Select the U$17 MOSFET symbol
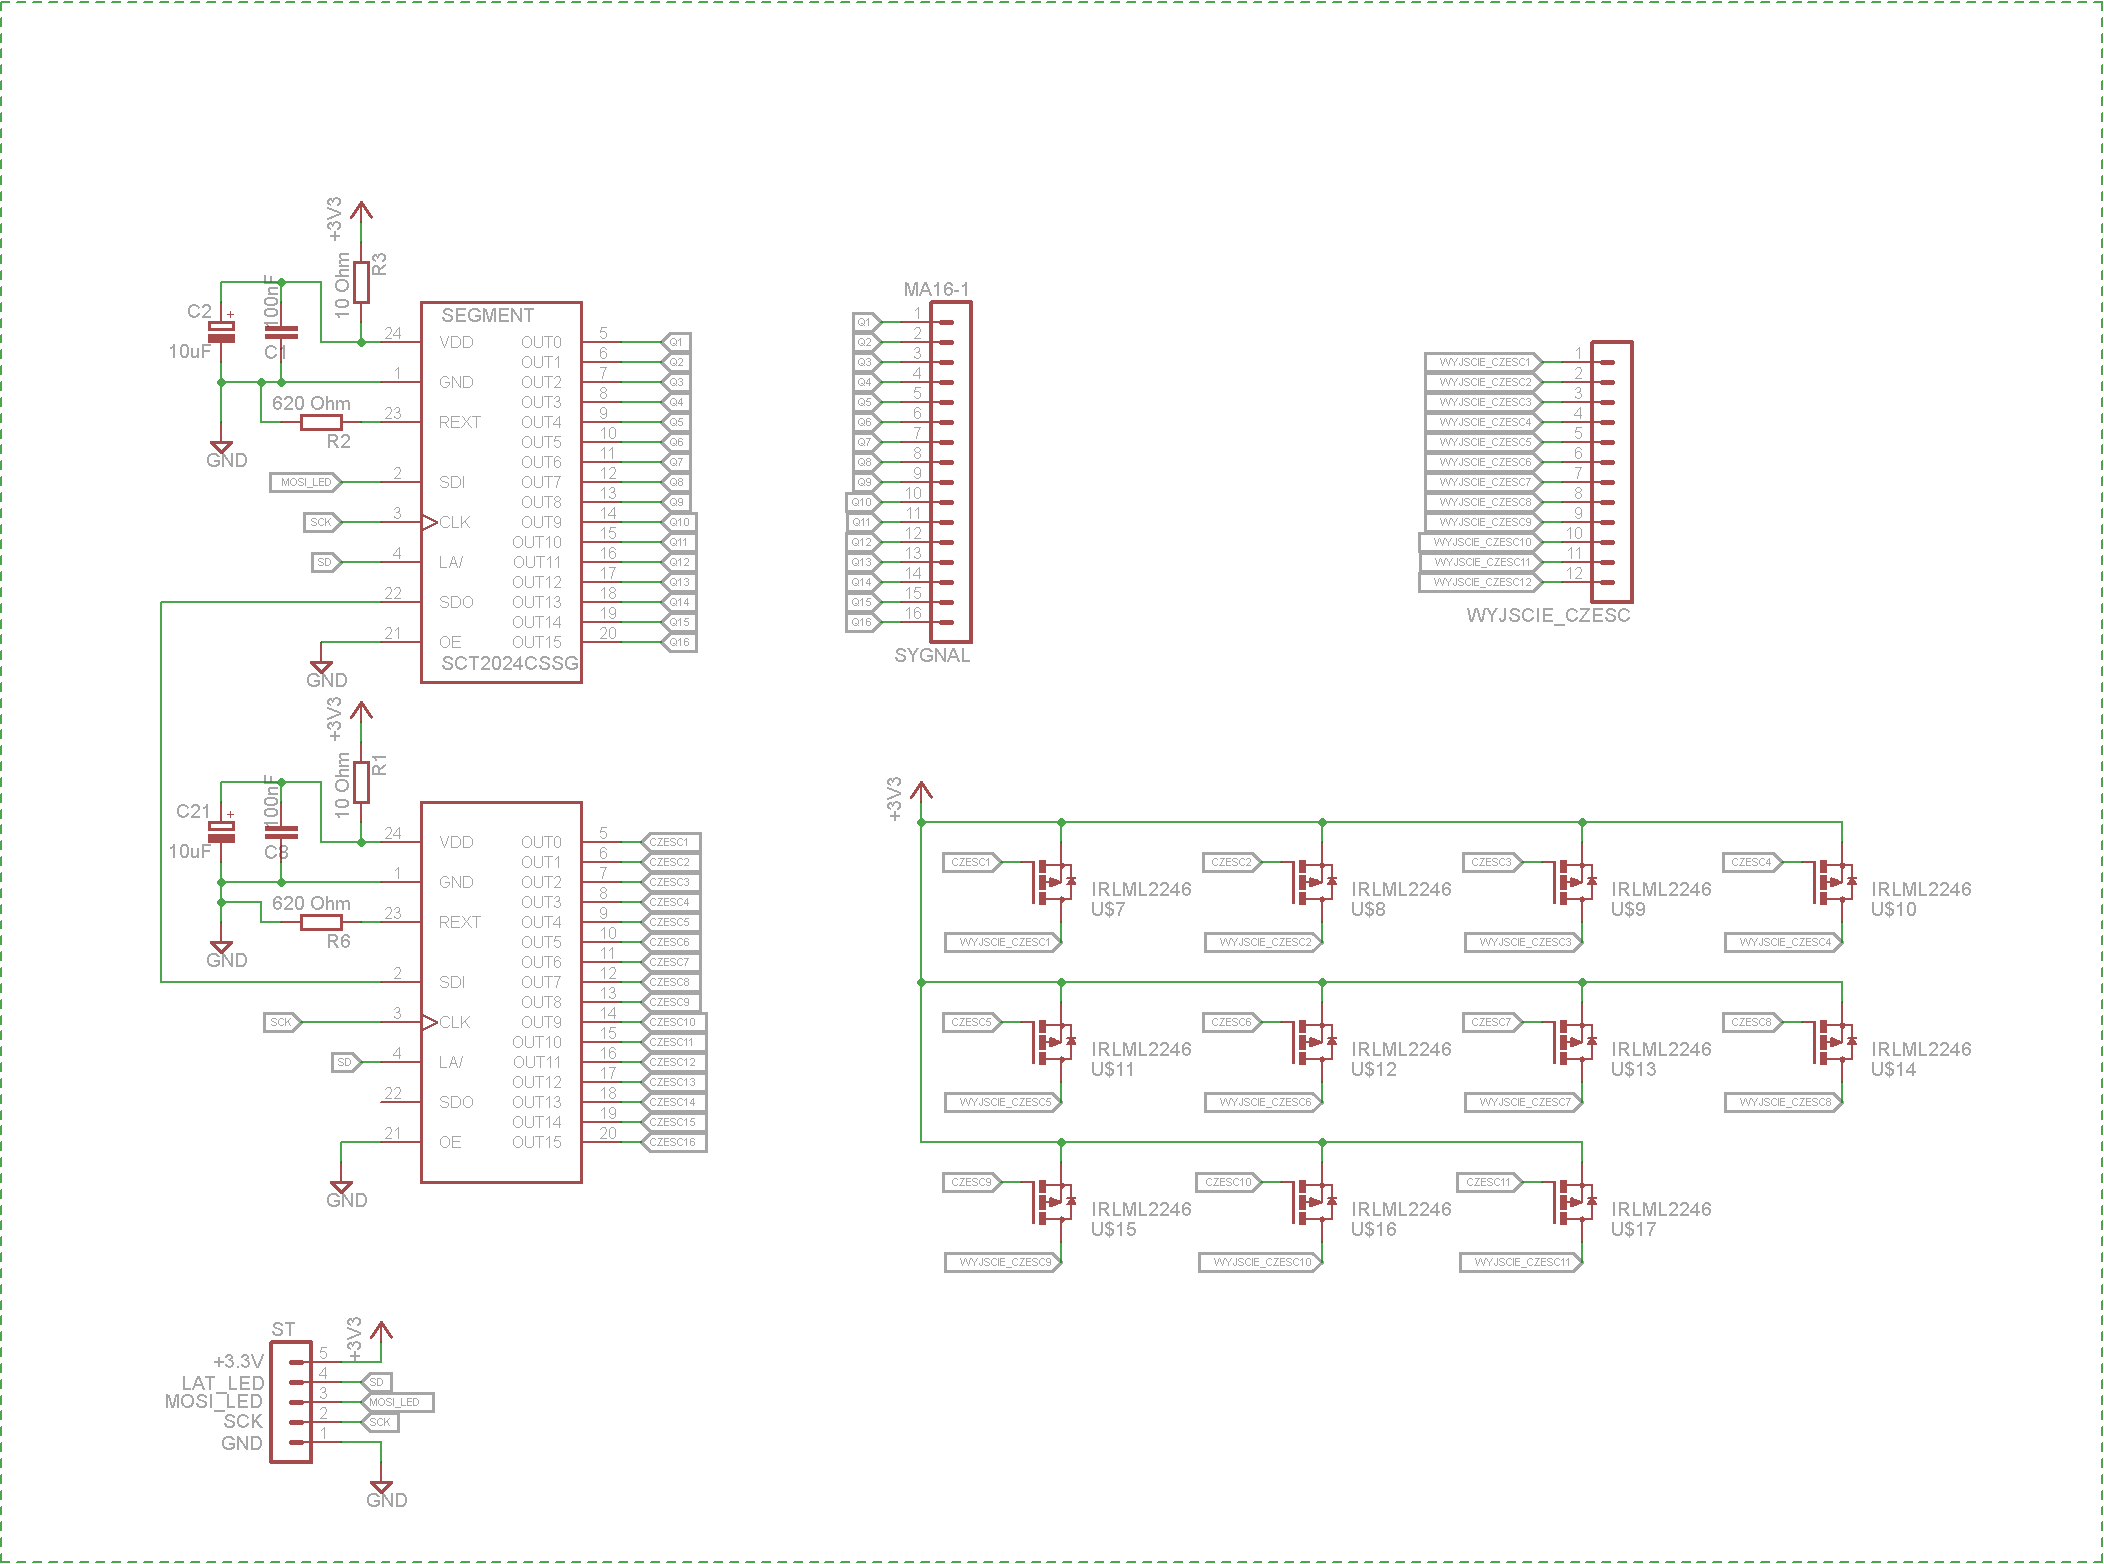 [x=1572, y=1202]
